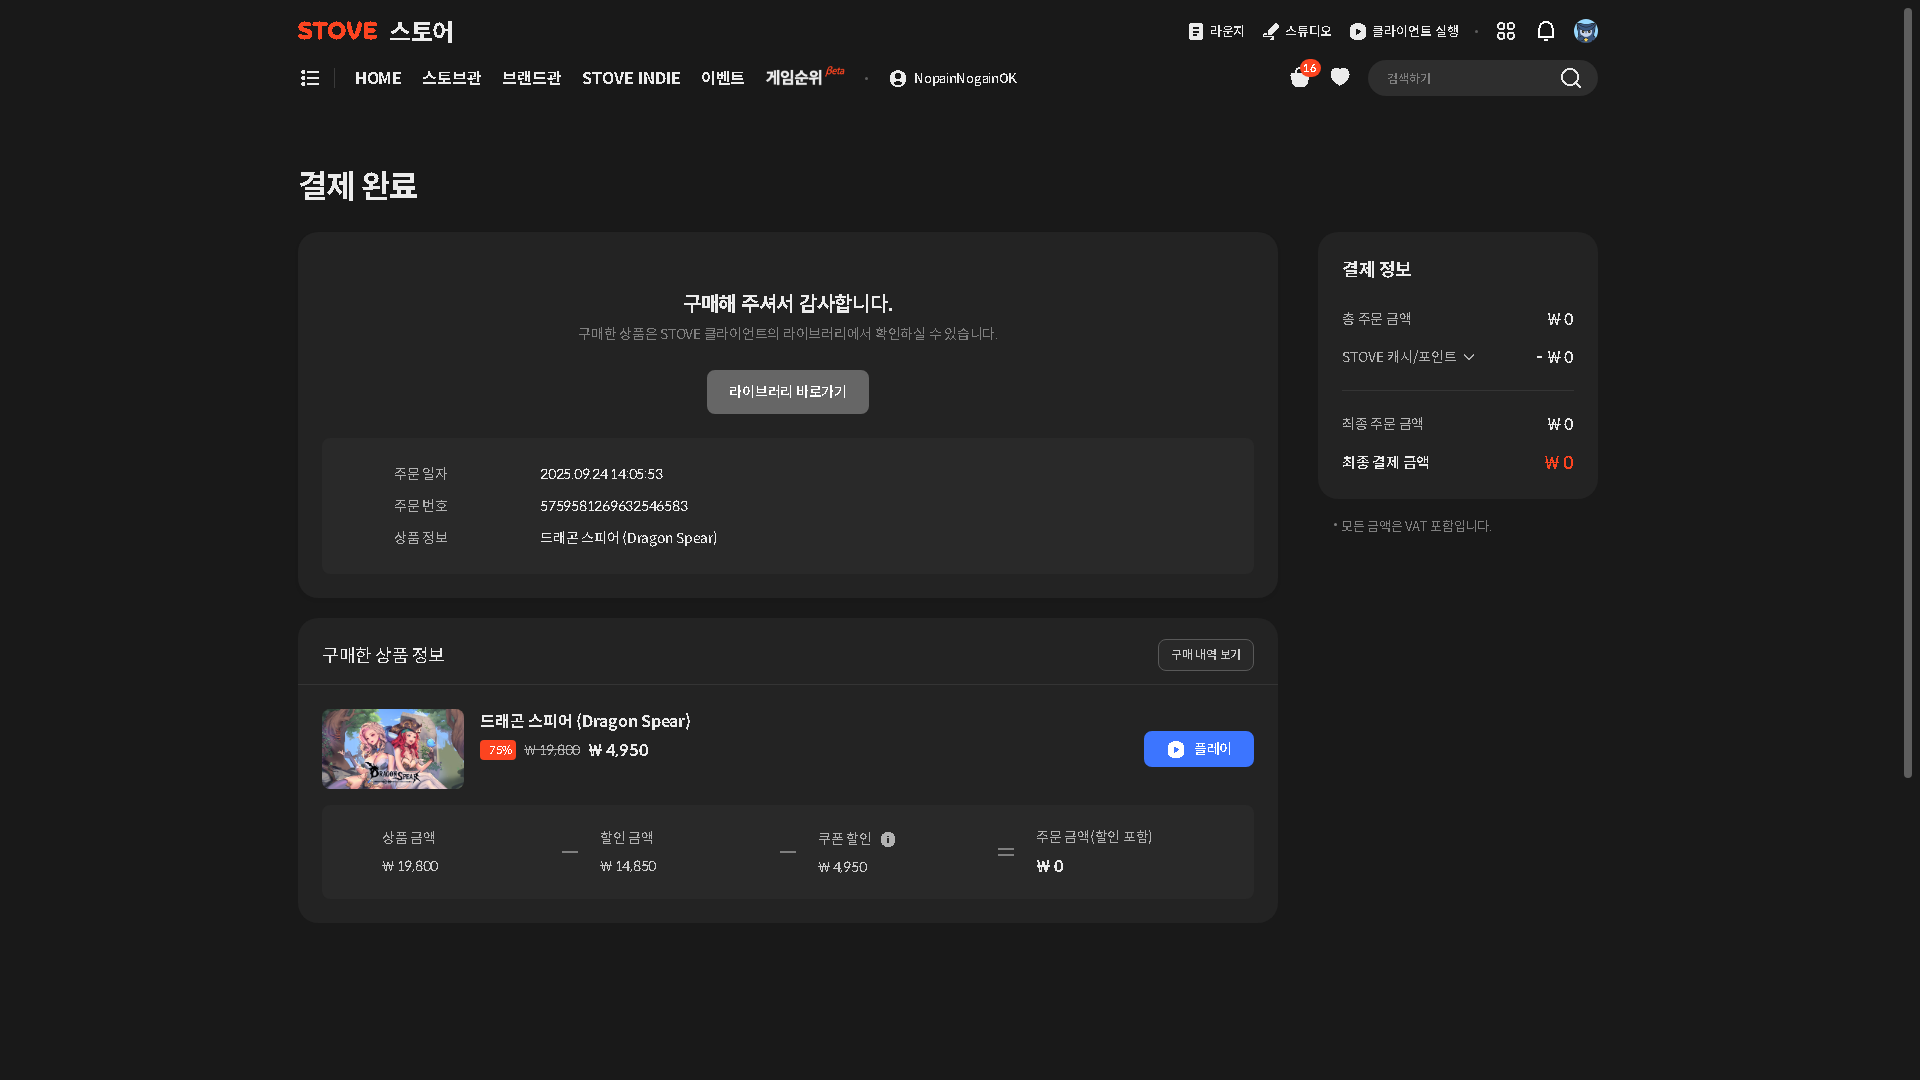
Task: Open the shopping cart with 16 items
Action: (1301, 77)
